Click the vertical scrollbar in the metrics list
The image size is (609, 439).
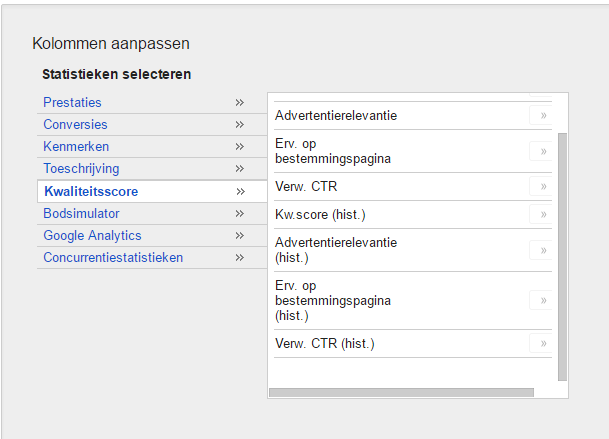[x=562, y=257]
